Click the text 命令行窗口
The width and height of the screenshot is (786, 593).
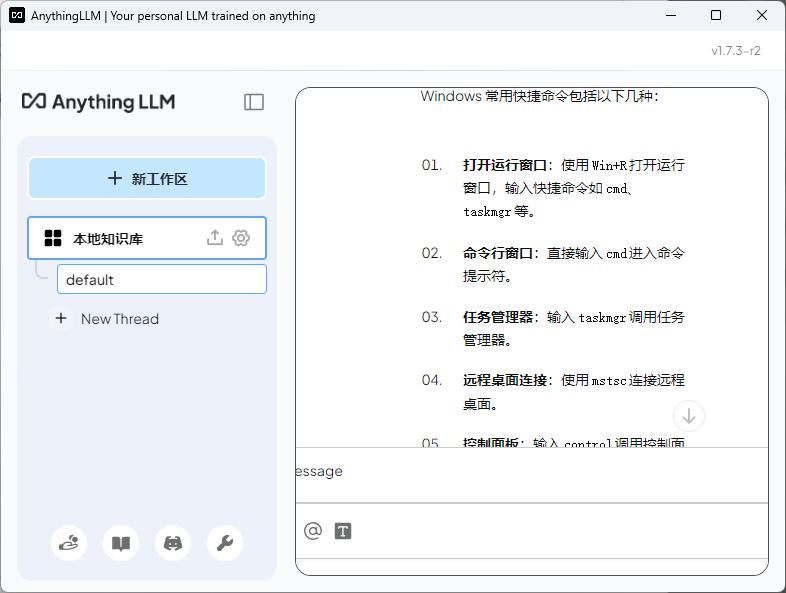pyautogui.click(x=497, y=253)
